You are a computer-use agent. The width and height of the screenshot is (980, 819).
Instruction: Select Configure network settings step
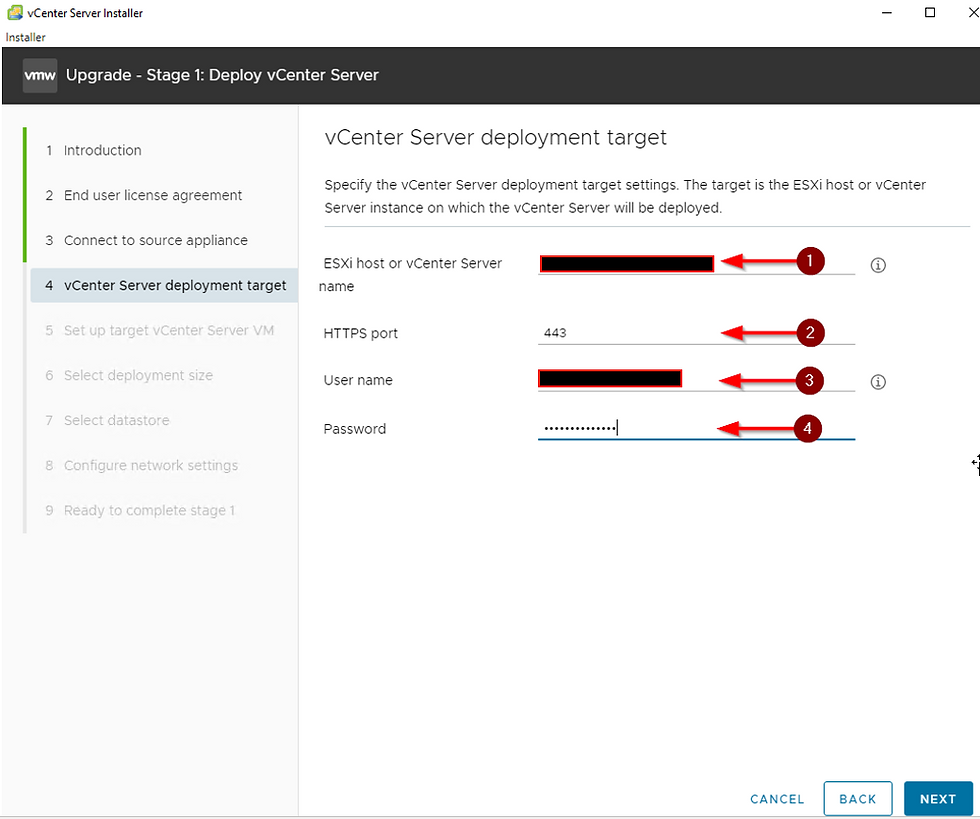click(142, 466)
